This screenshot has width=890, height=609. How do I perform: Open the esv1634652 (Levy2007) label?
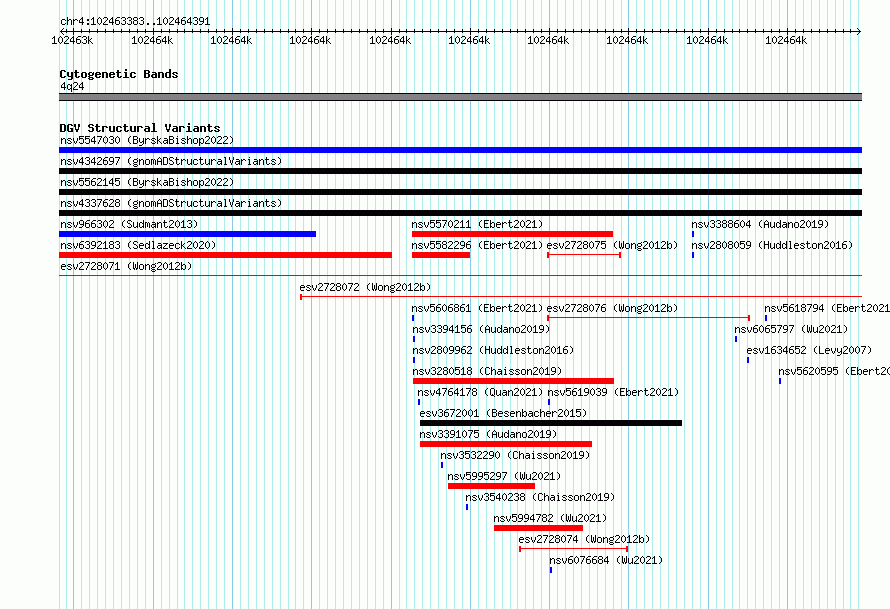click(x=809, y=350)
